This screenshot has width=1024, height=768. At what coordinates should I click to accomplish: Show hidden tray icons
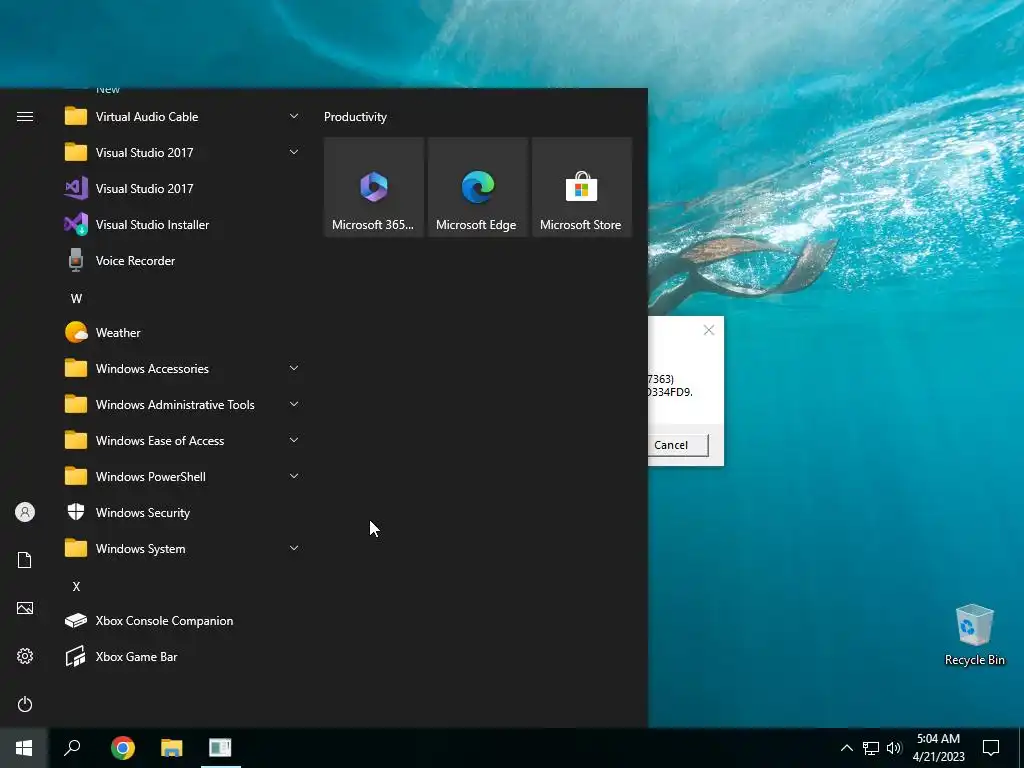(x=846, y=748)
